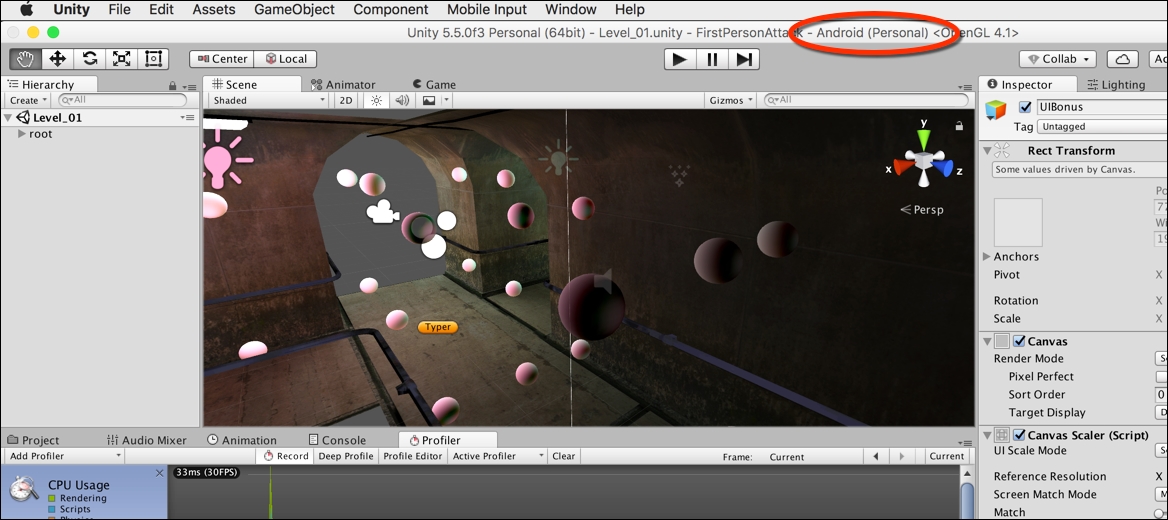Open the Audio Mixer tab
The width and height of the screenshot is (1168, 520).
pos(147,440)
